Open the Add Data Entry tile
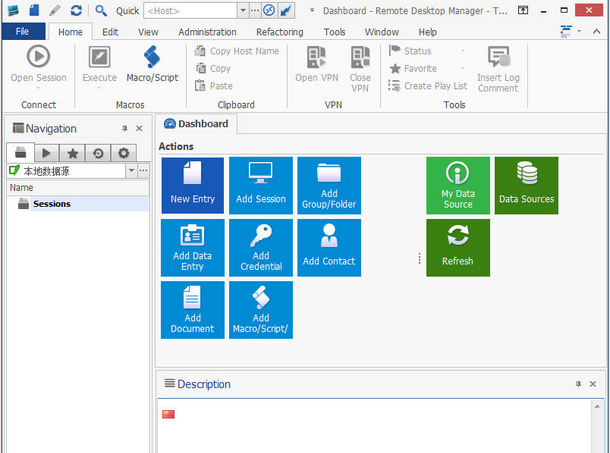This screenshot has height=453, width=610. (193, 248)
